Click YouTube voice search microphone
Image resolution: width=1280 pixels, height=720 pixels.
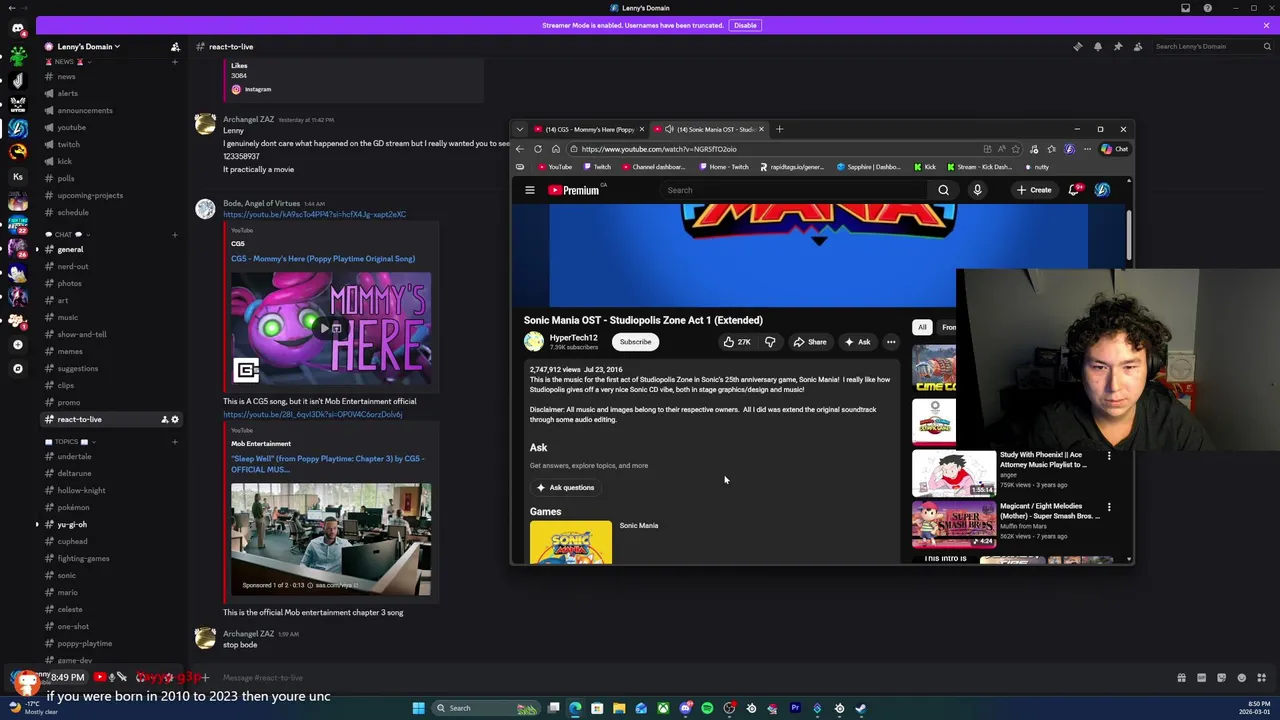(x=977, y=190)
